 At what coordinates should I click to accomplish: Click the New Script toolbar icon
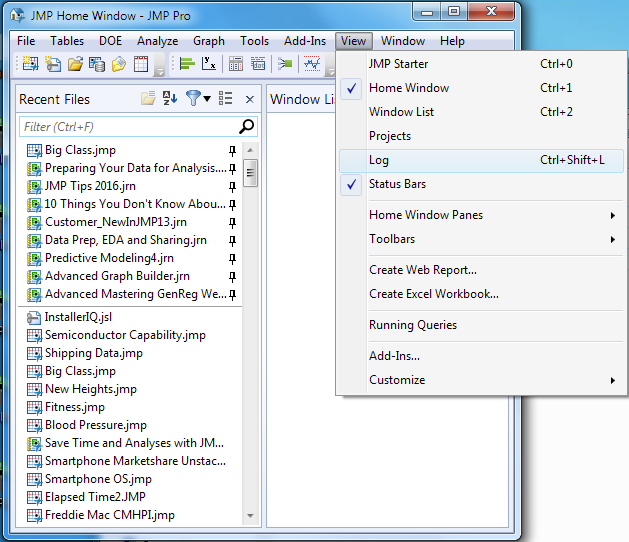(53, 64)
